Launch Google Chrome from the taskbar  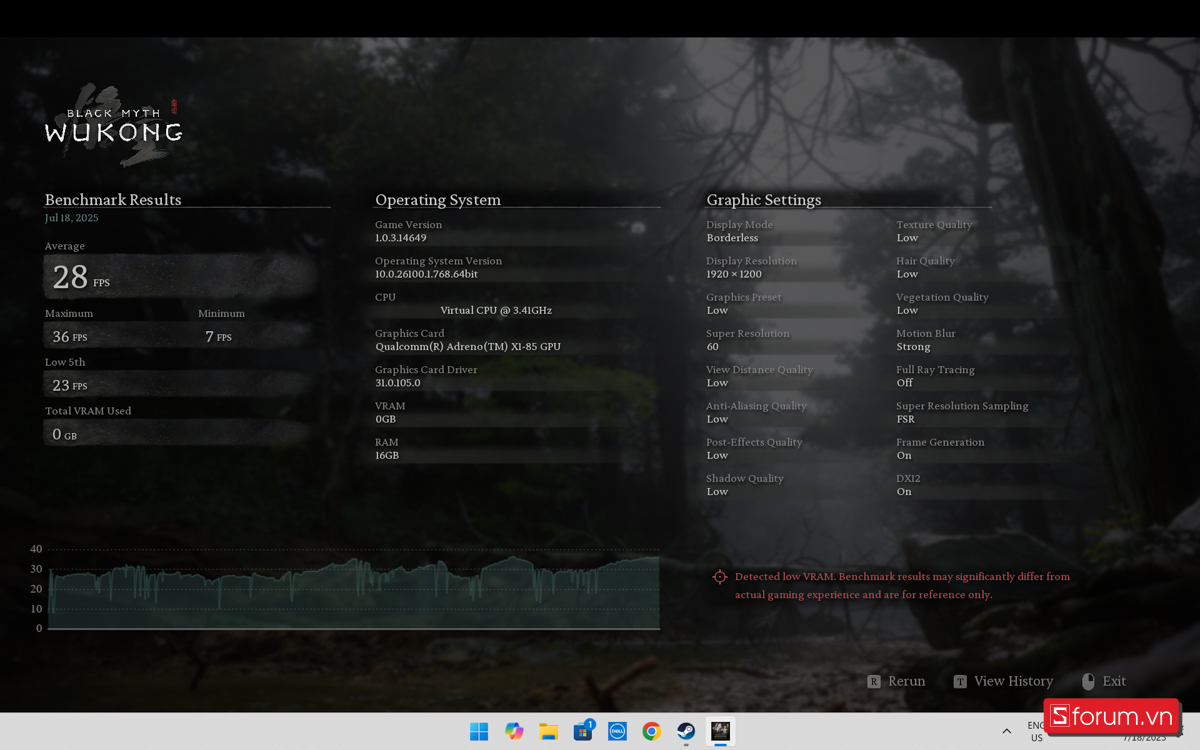click(651, 731)
